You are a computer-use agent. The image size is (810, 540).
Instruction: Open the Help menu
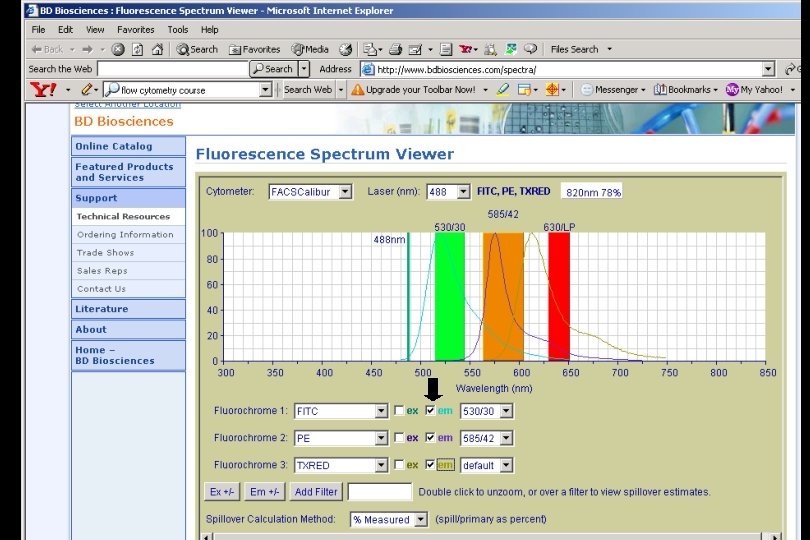pos(210,29)
